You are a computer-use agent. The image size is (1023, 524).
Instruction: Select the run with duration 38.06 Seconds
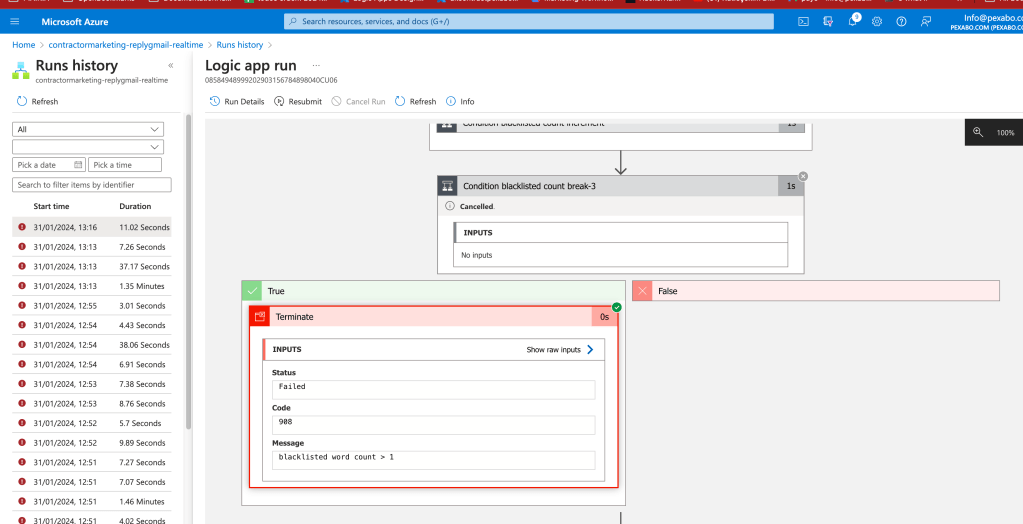92,345
